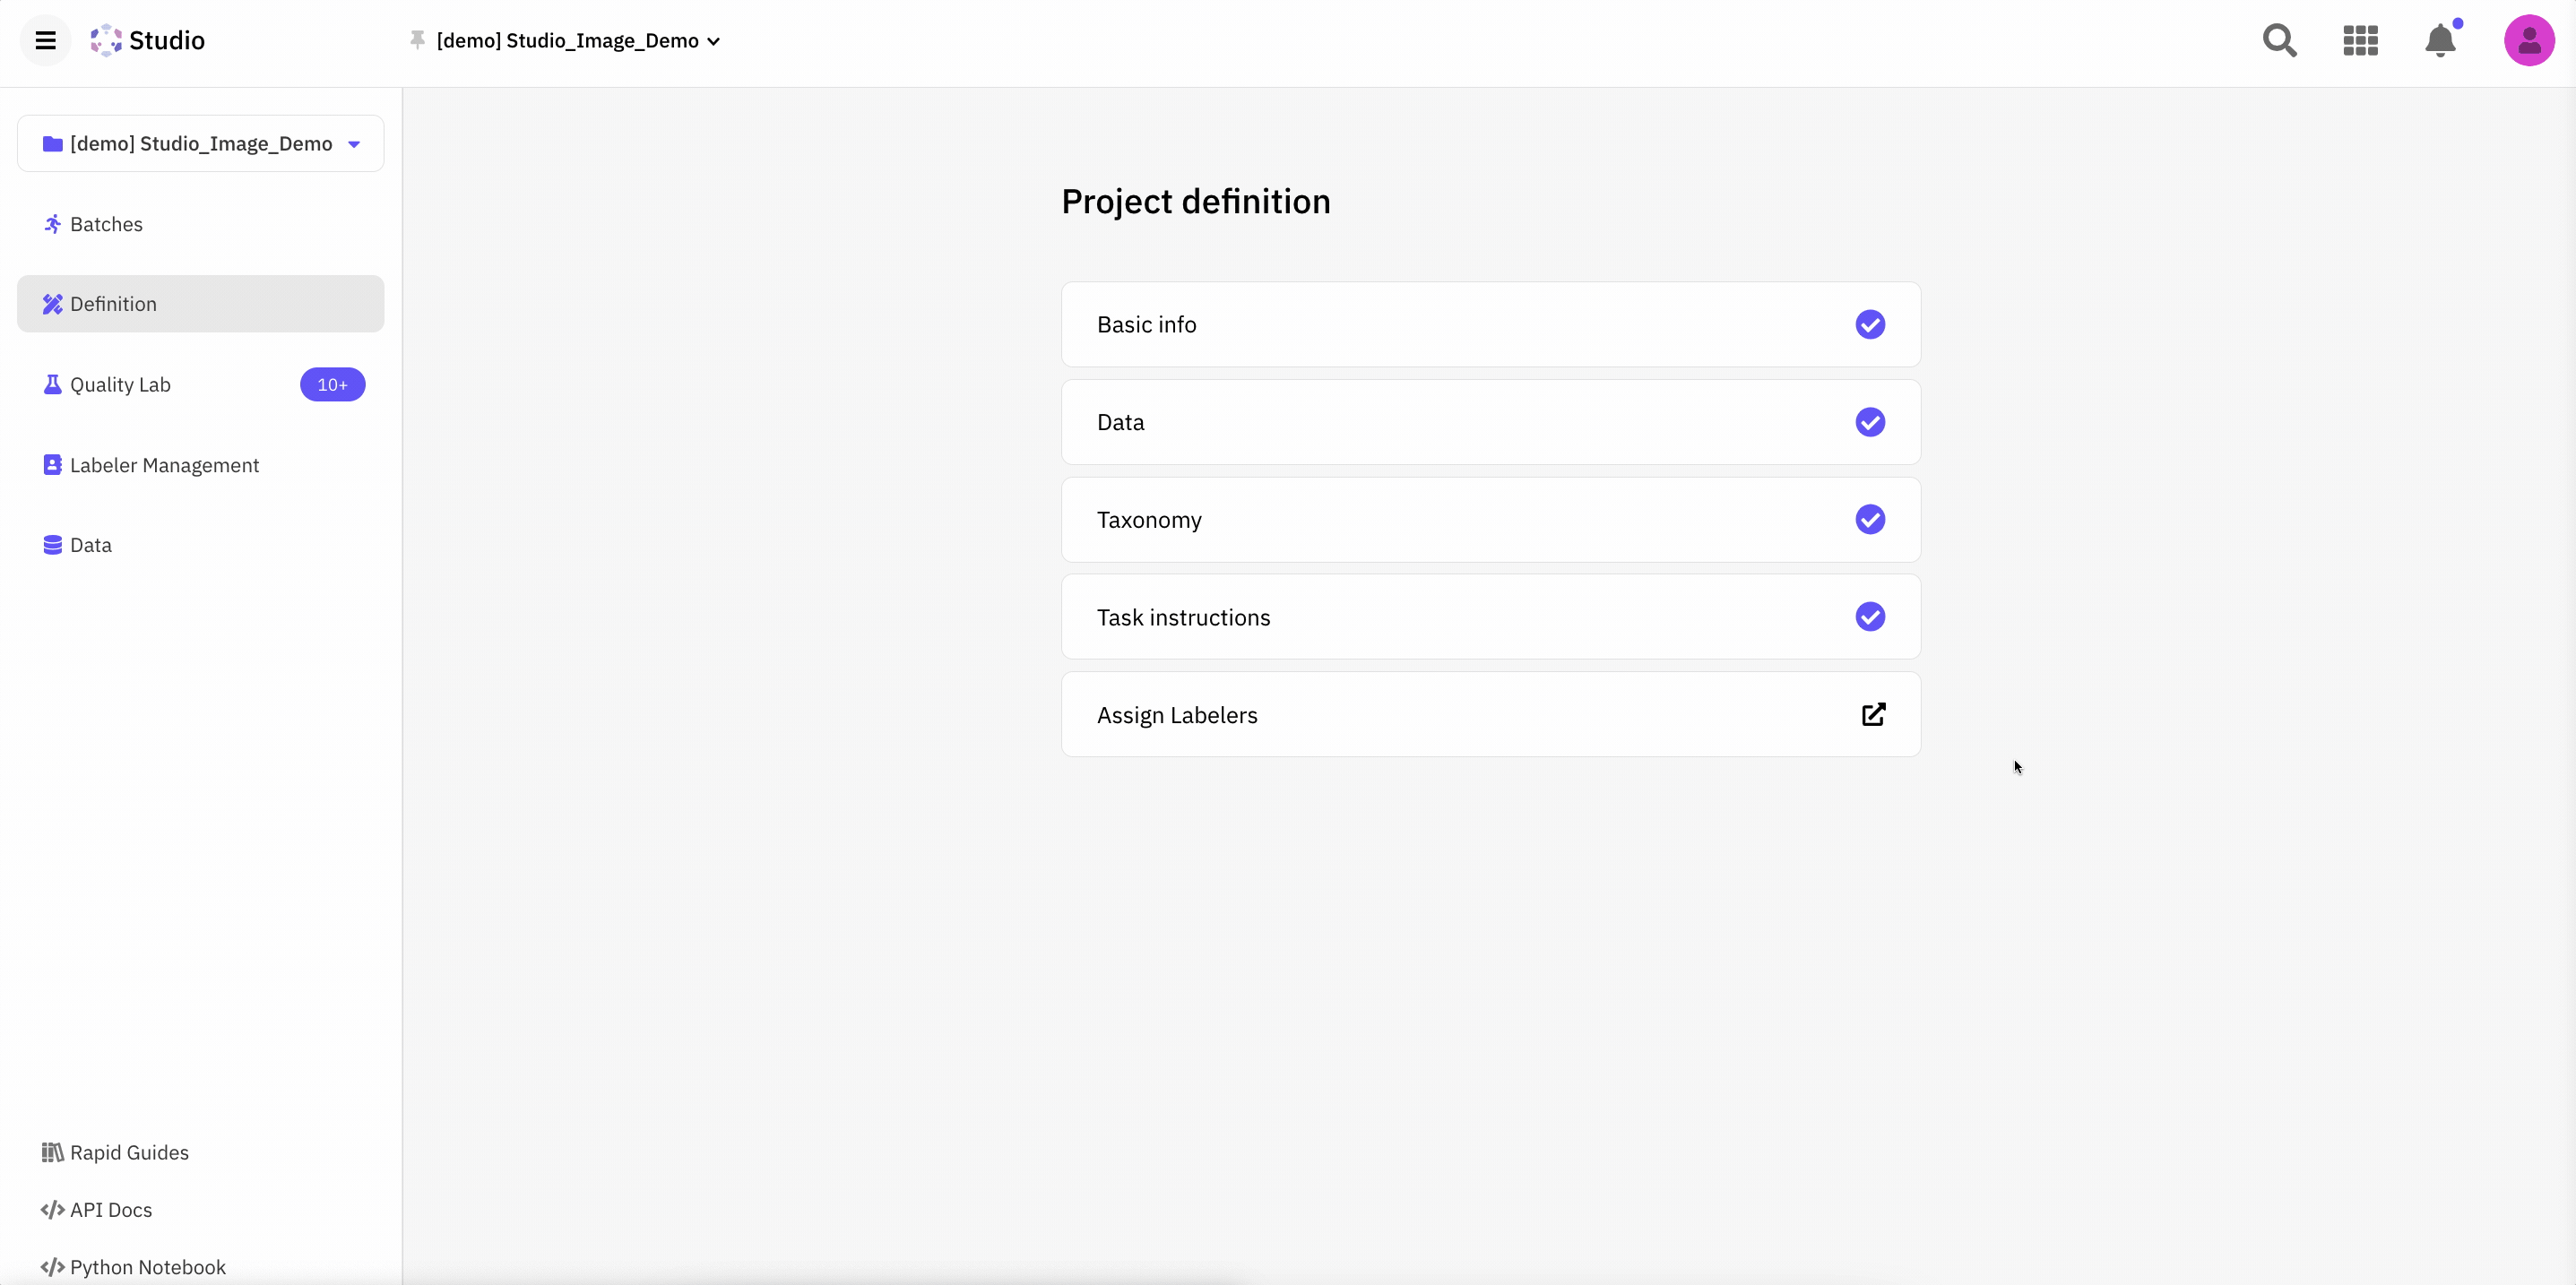
Task: Open sidebar Studio_Image_Demo project selector
Action: click(x=200, y=143)
